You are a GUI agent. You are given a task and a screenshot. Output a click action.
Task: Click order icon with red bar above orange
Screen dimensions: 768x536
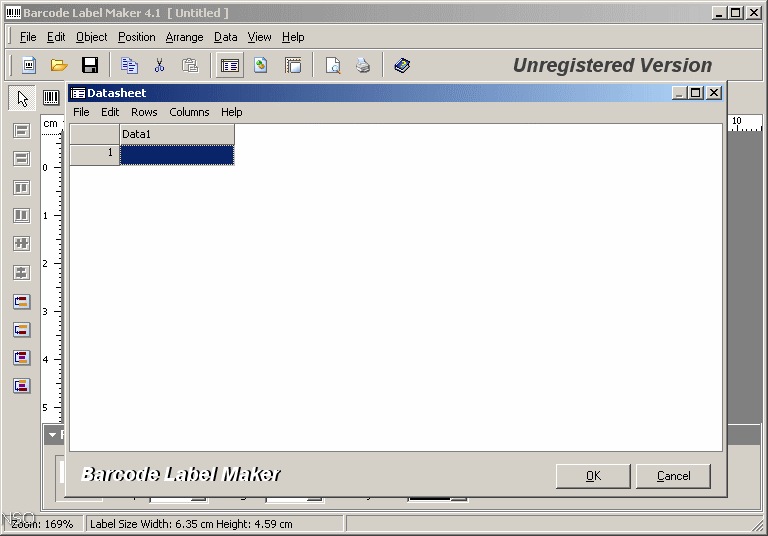[x=22, y=301]
